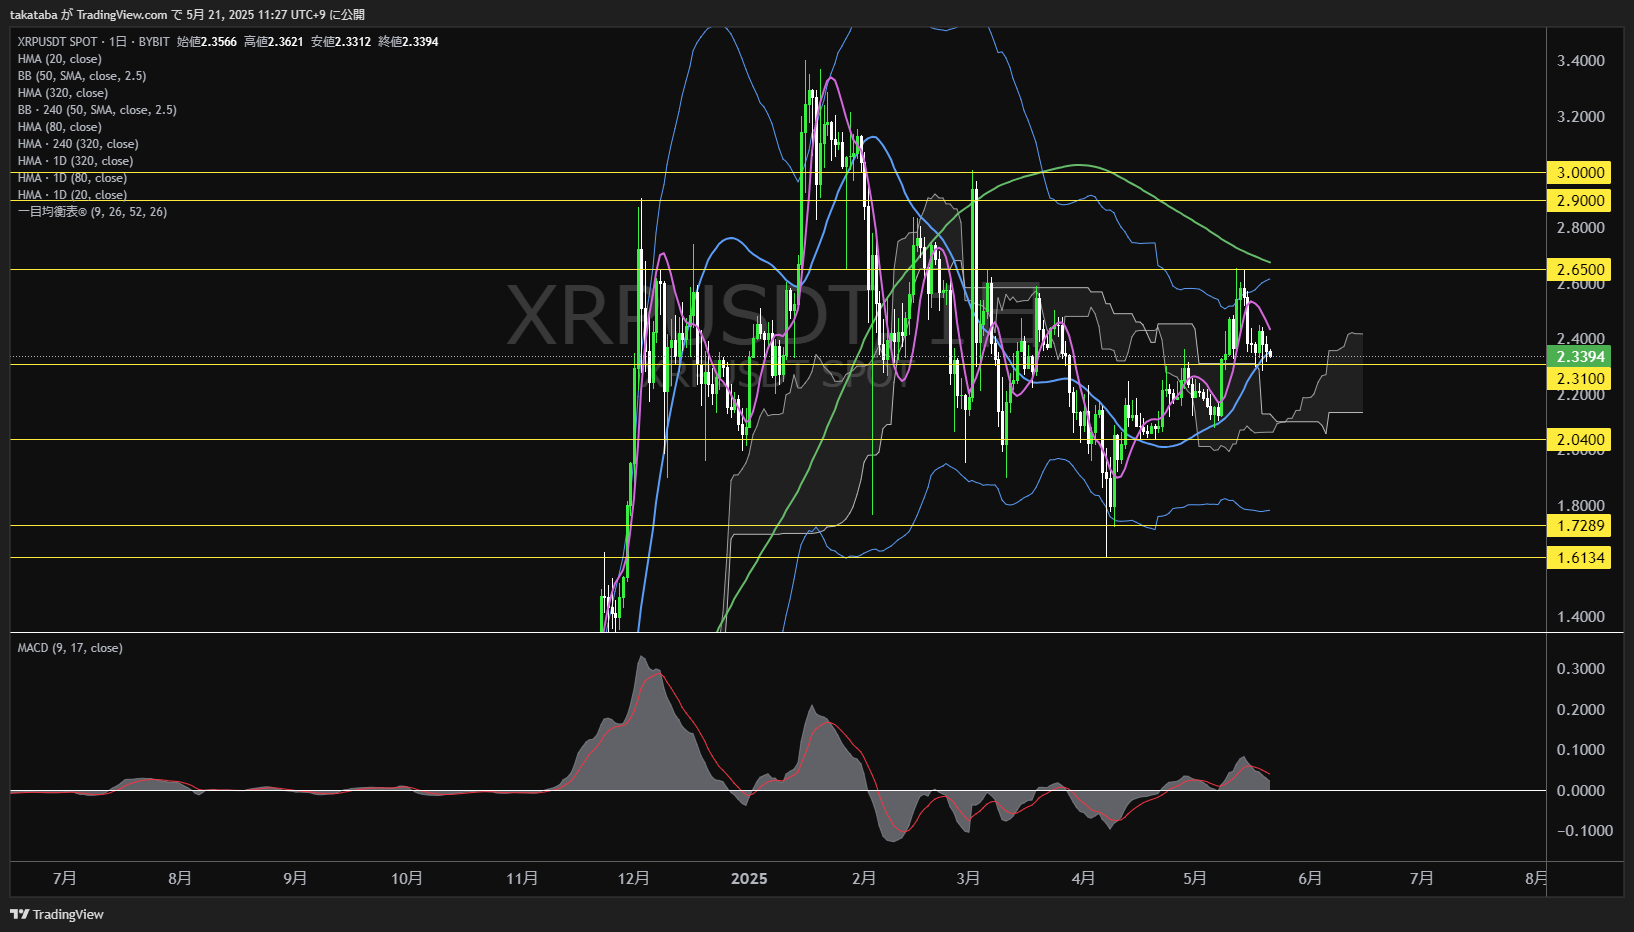
Task: Select the HMA · 1D (320, close) legend
Action: click(75, 161)
